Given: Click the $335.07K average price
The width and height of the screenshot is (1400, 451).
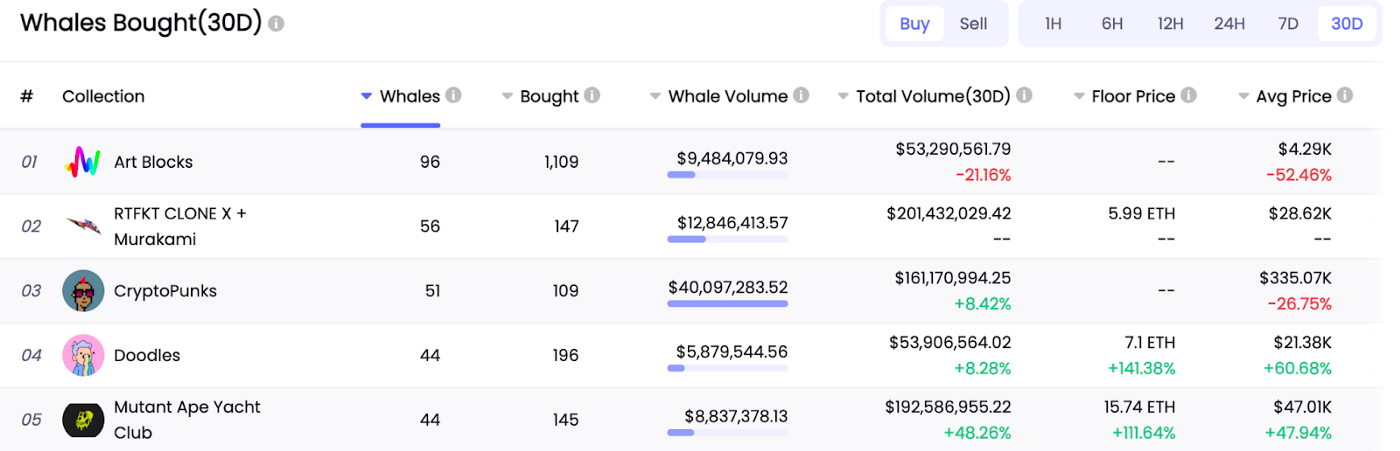Looking at the screenshot, I should click(x=1295, y=278).
